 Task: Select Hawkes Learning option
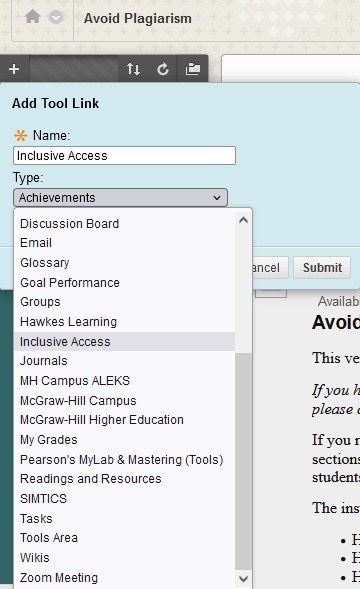click(x=124, y=322)
